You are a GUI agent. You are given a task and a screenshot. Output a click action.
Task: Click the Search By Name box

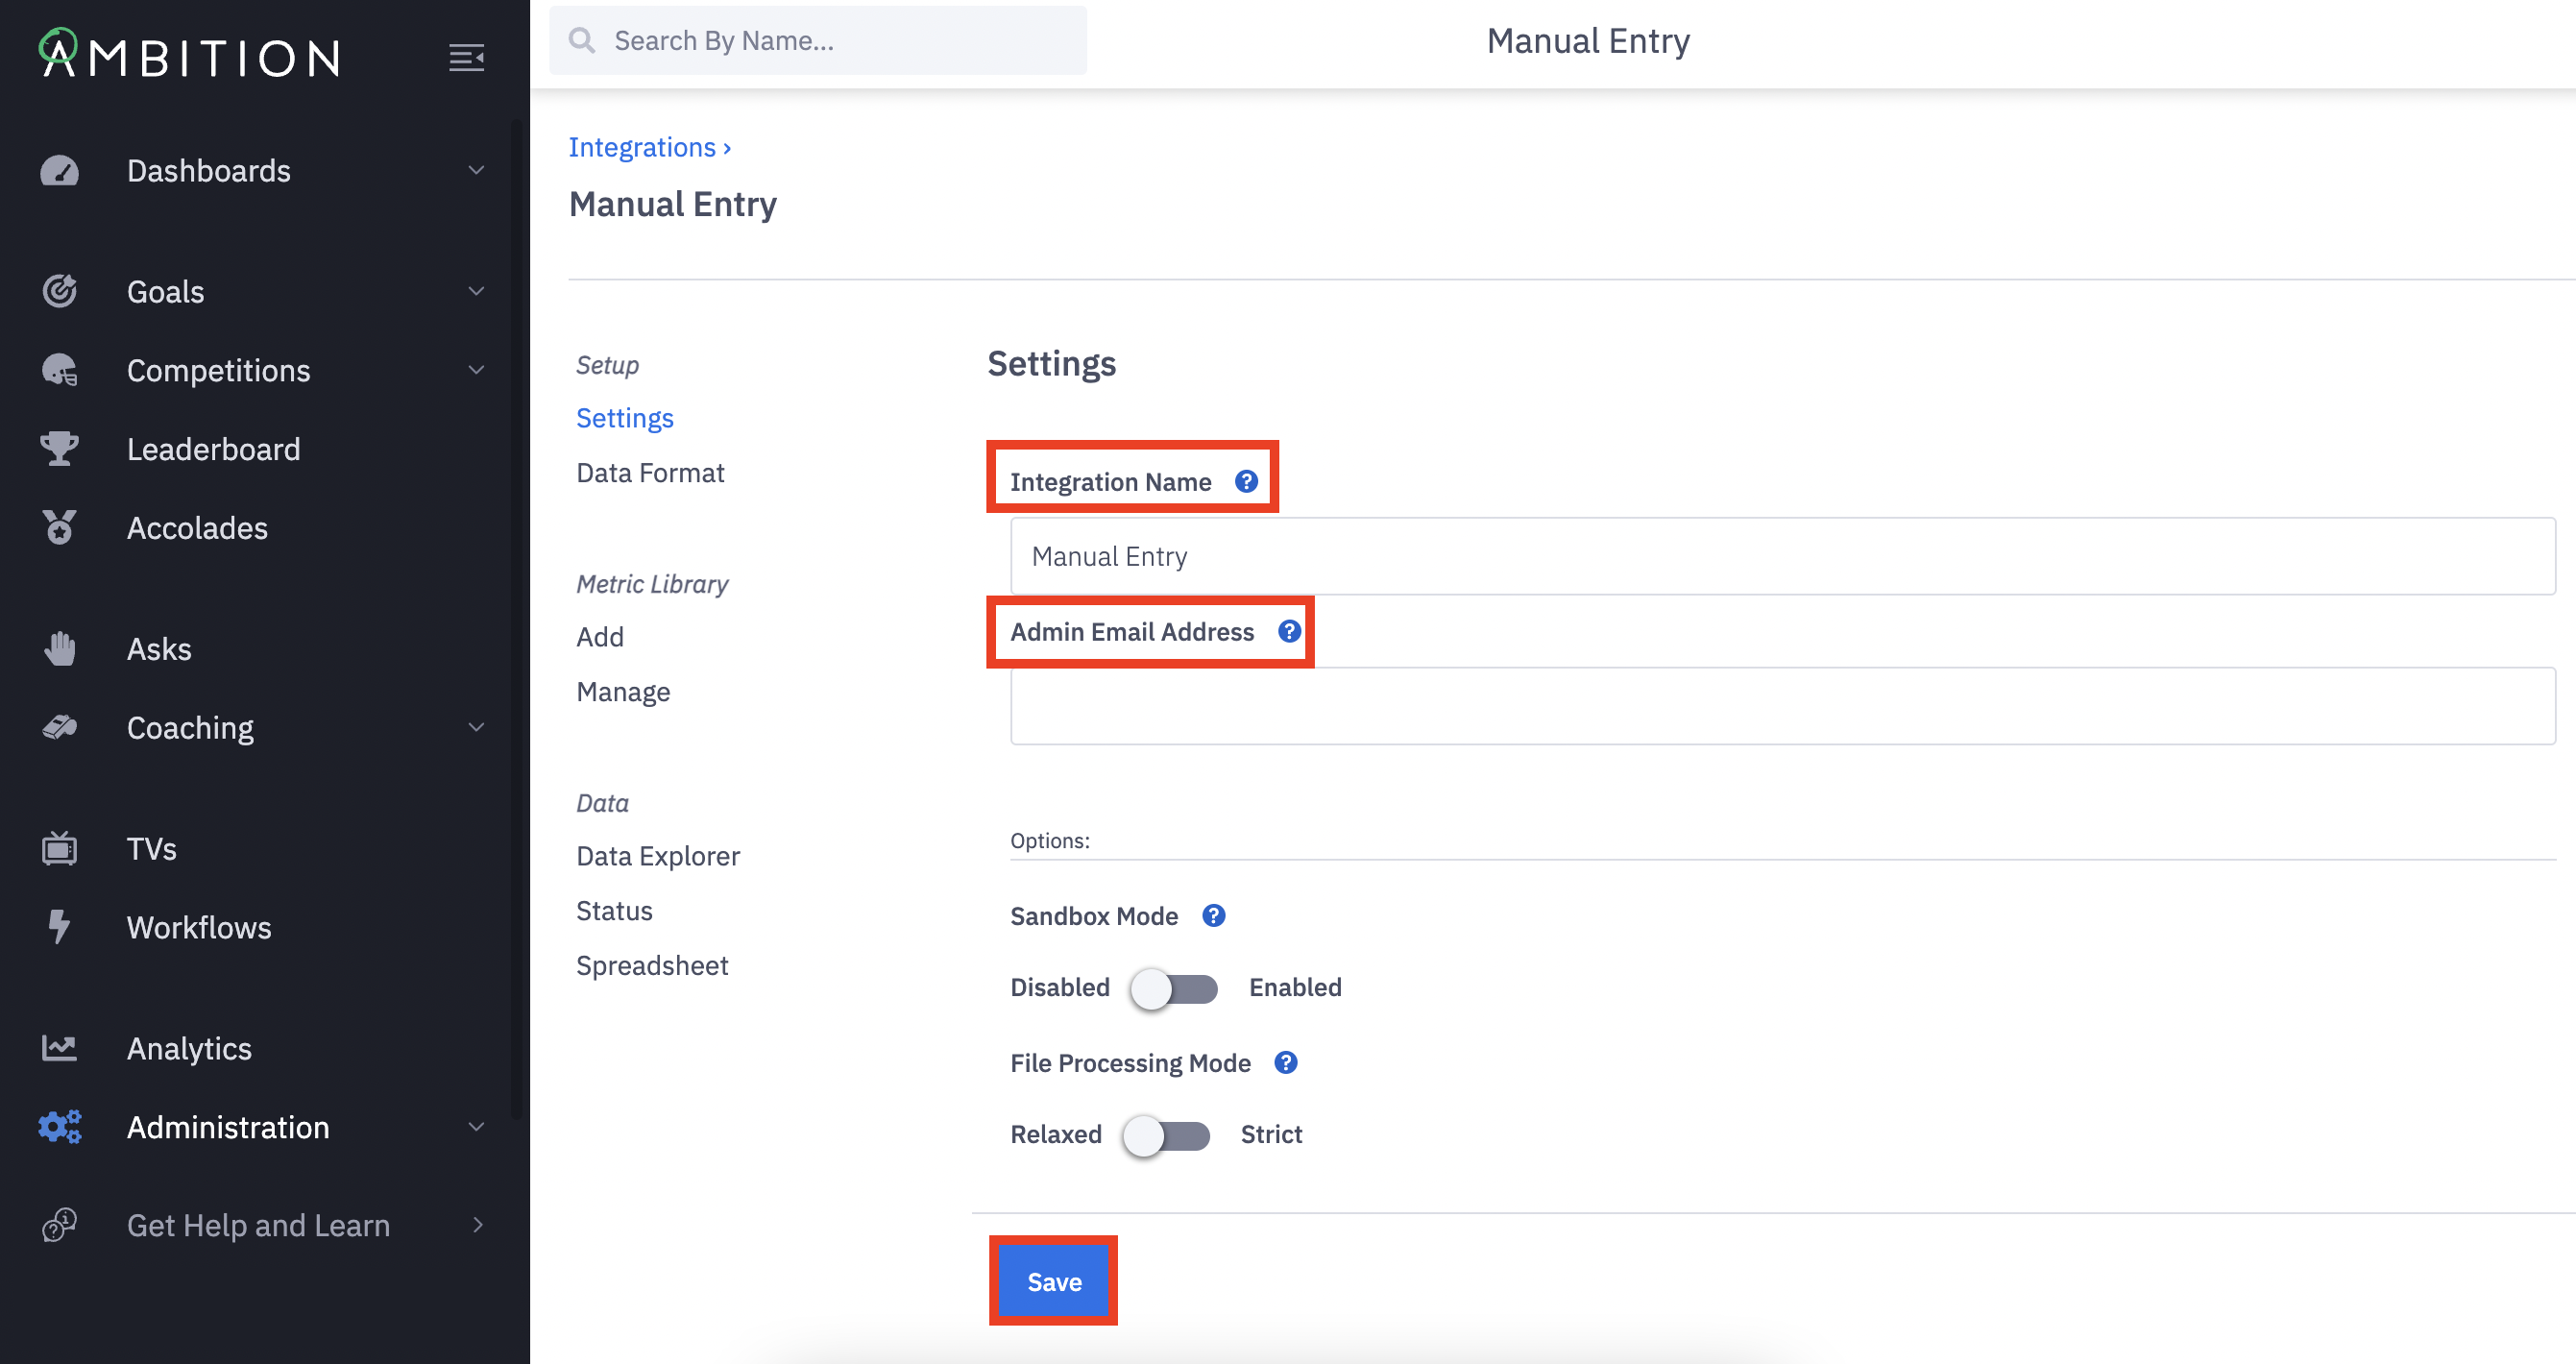[818, 41]
